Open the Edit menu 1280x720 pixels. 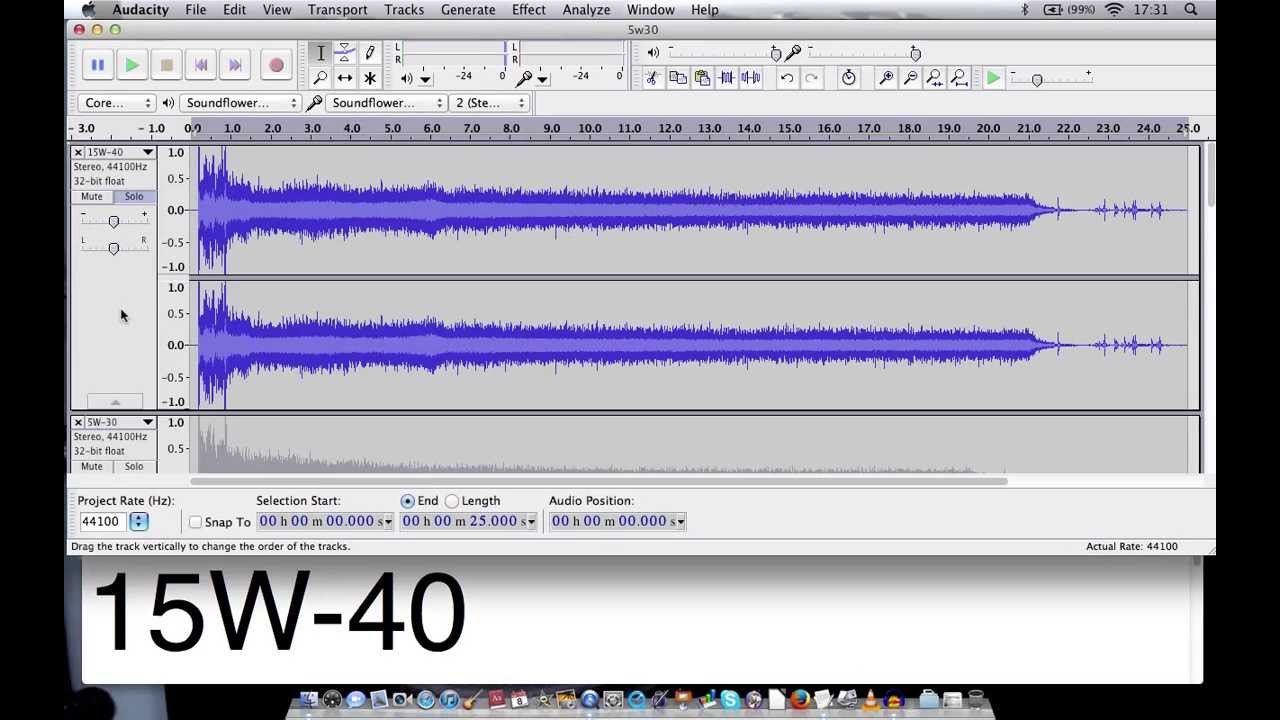click(x=234, y=10)
